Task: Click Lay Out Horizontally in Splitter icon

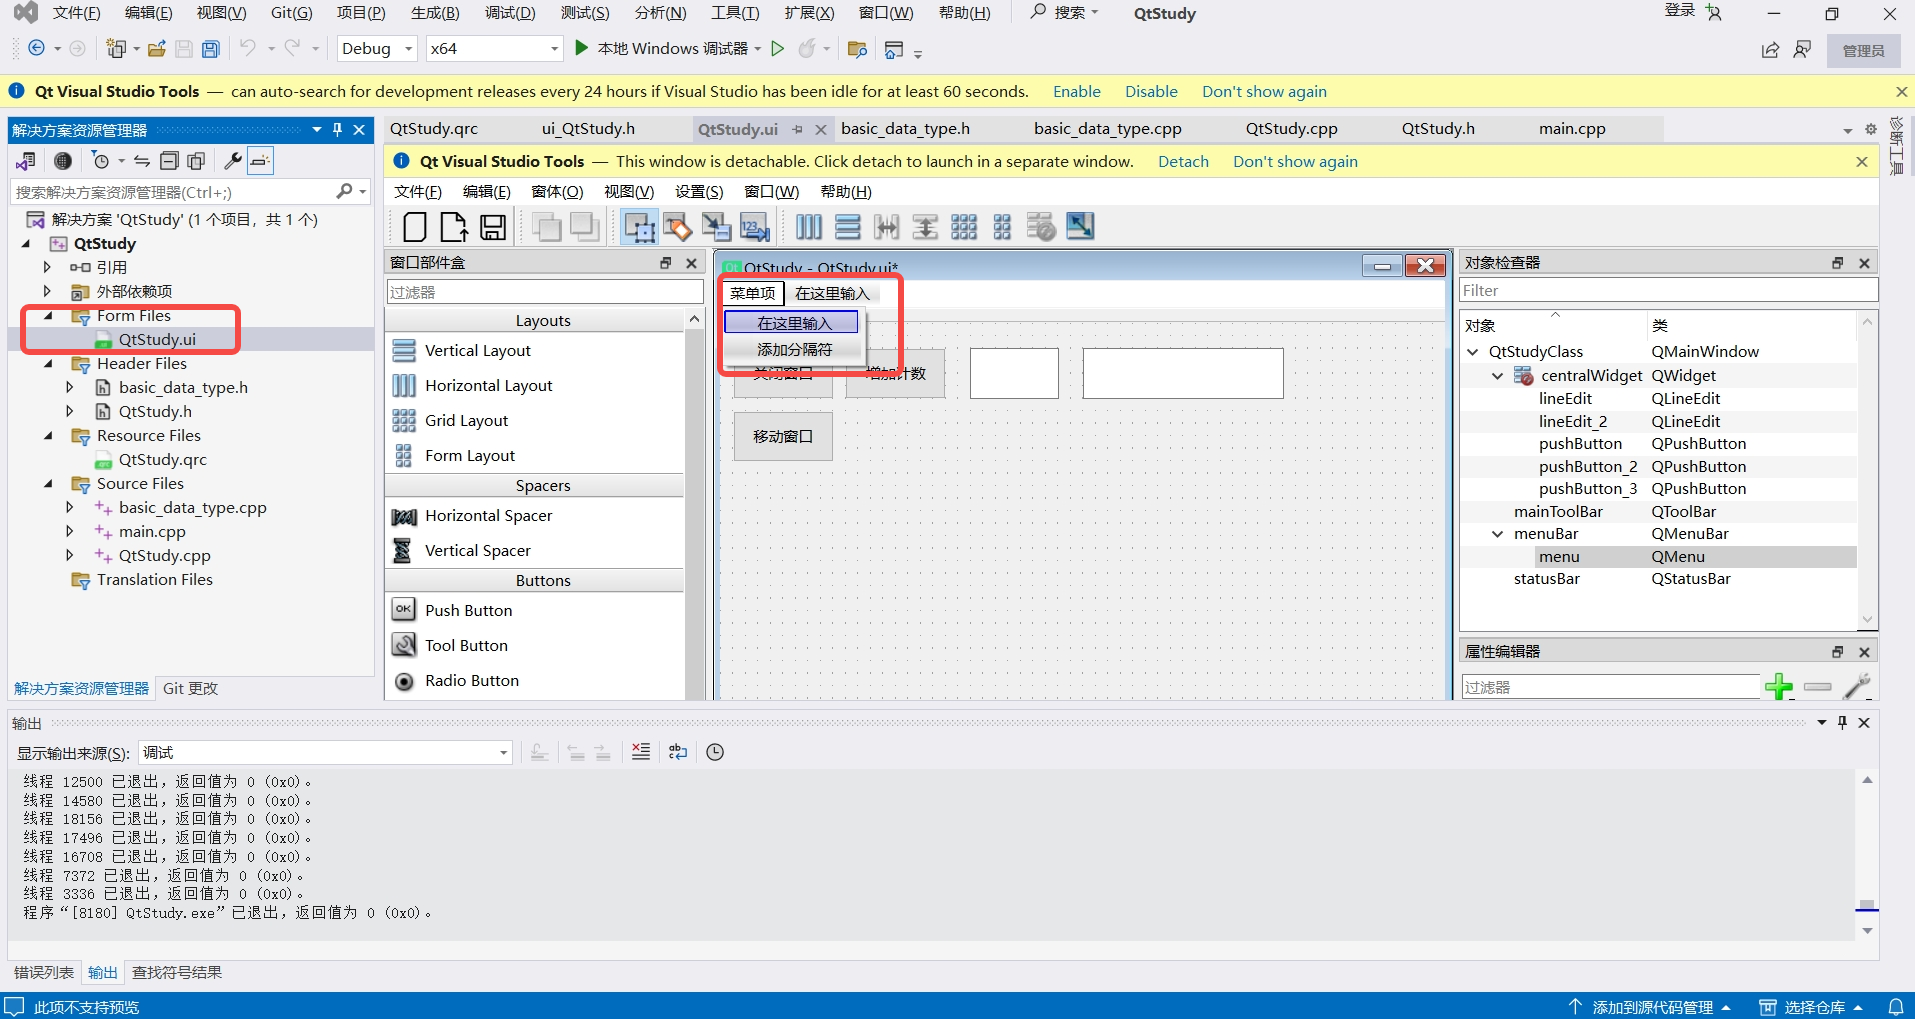Action: pyautogui.click(x=887, y=227)
